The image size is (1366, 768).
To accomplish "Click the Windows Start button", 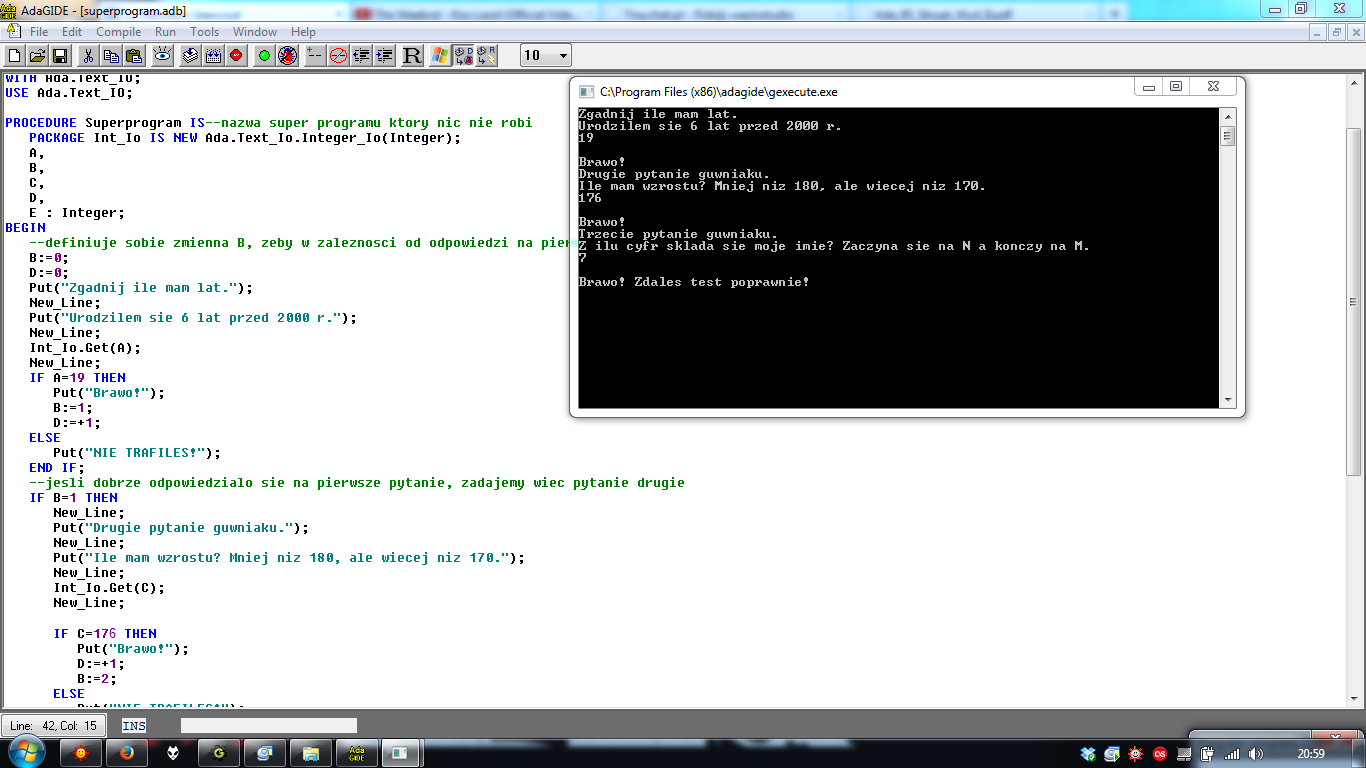I will click(x=25, y=752).
